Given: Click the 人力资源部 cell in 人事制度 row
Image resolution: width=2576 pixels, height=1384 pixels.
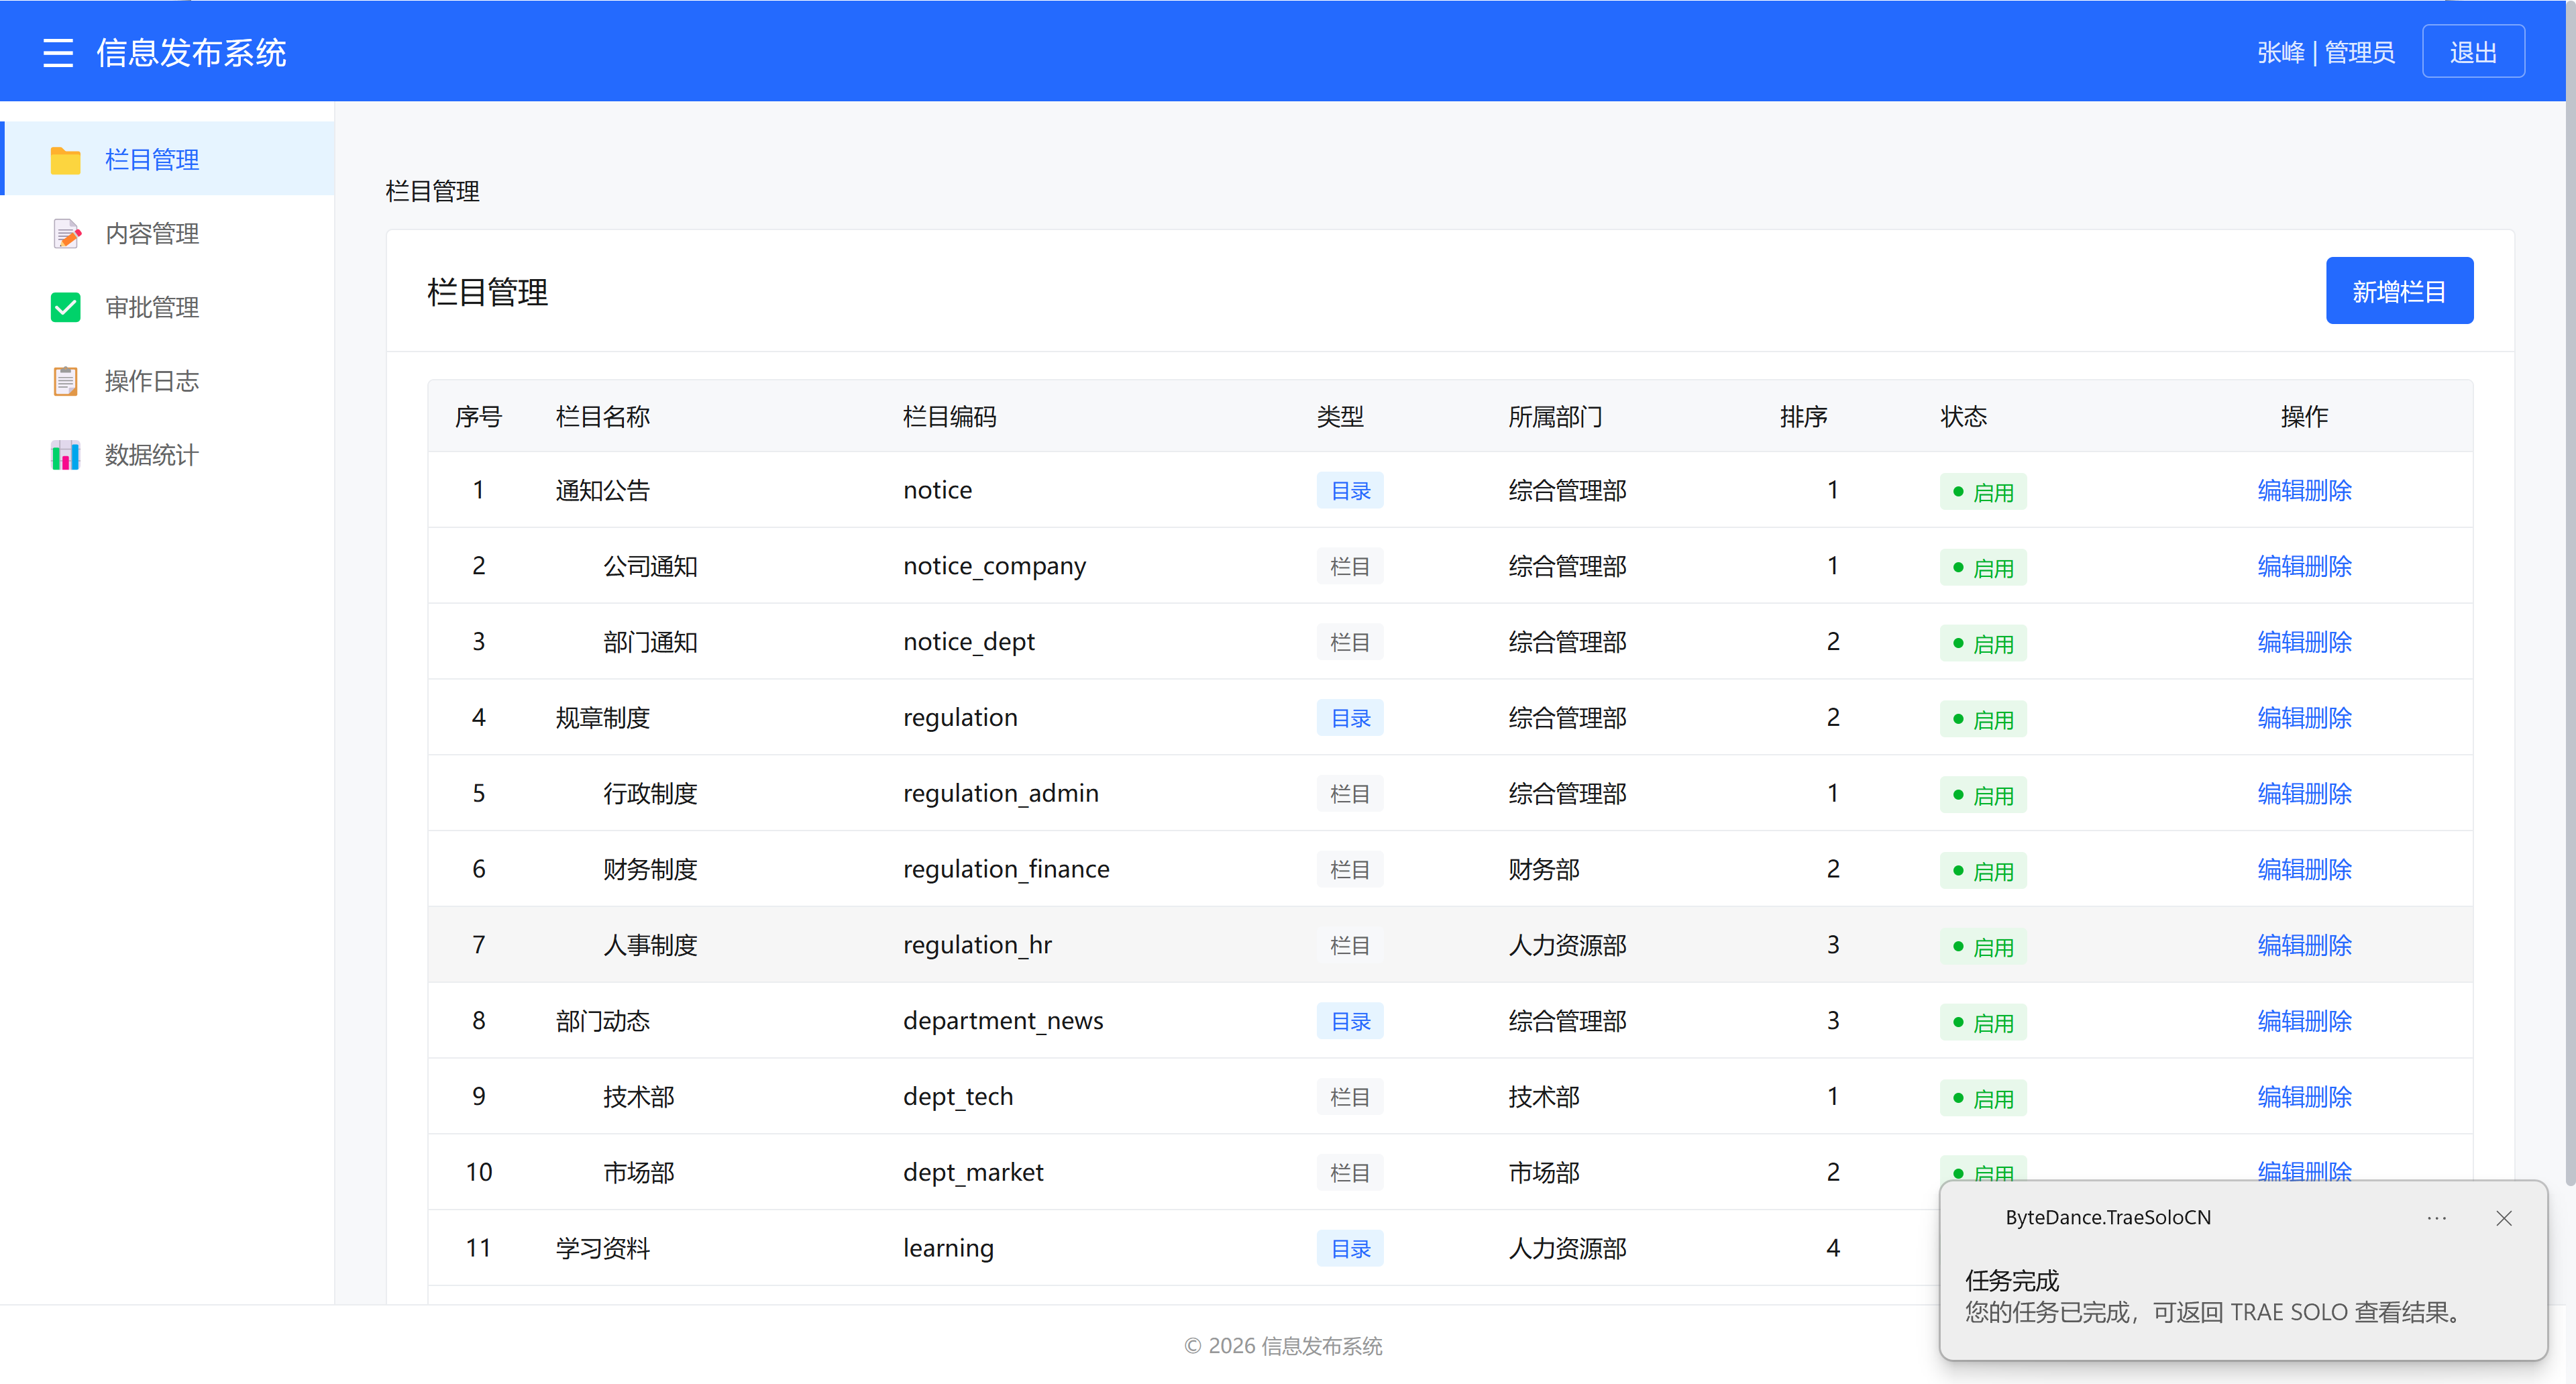Looking at the screenshot, I should click(x=1567, y=945).
